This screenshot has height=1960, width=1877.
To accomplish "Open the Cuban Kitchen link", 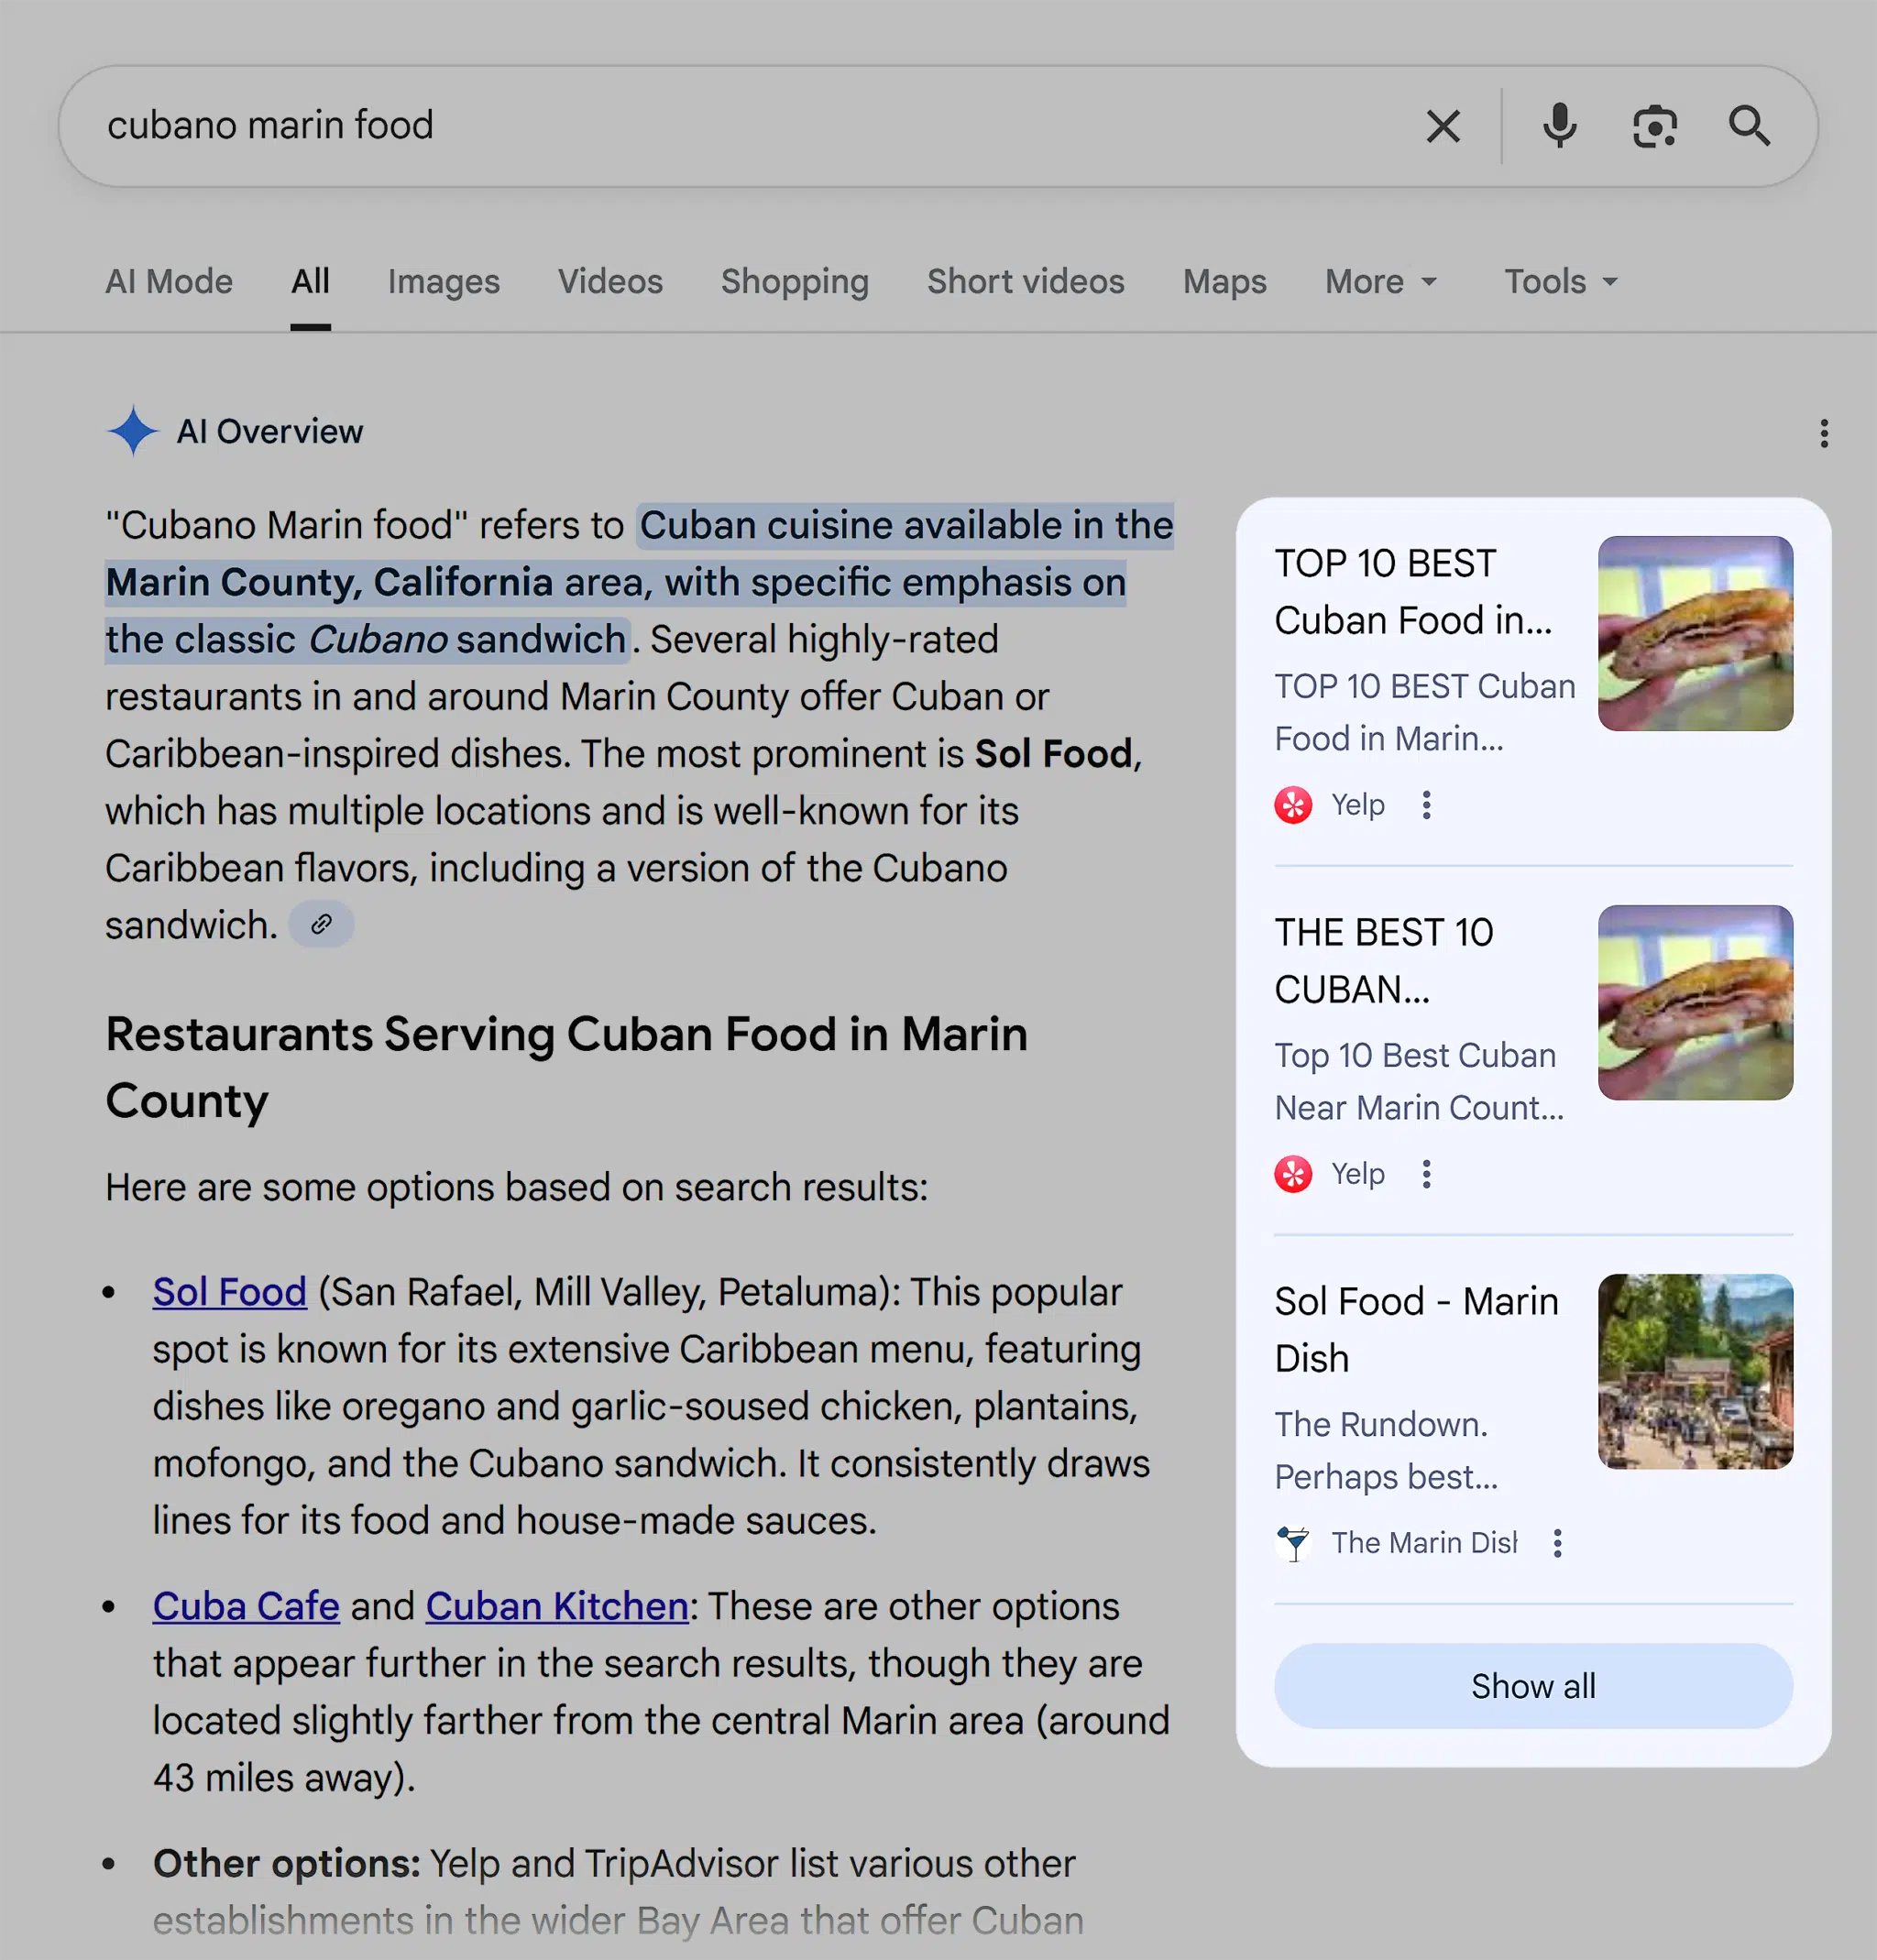I will pyautogui.click(x=557, y=1606).
